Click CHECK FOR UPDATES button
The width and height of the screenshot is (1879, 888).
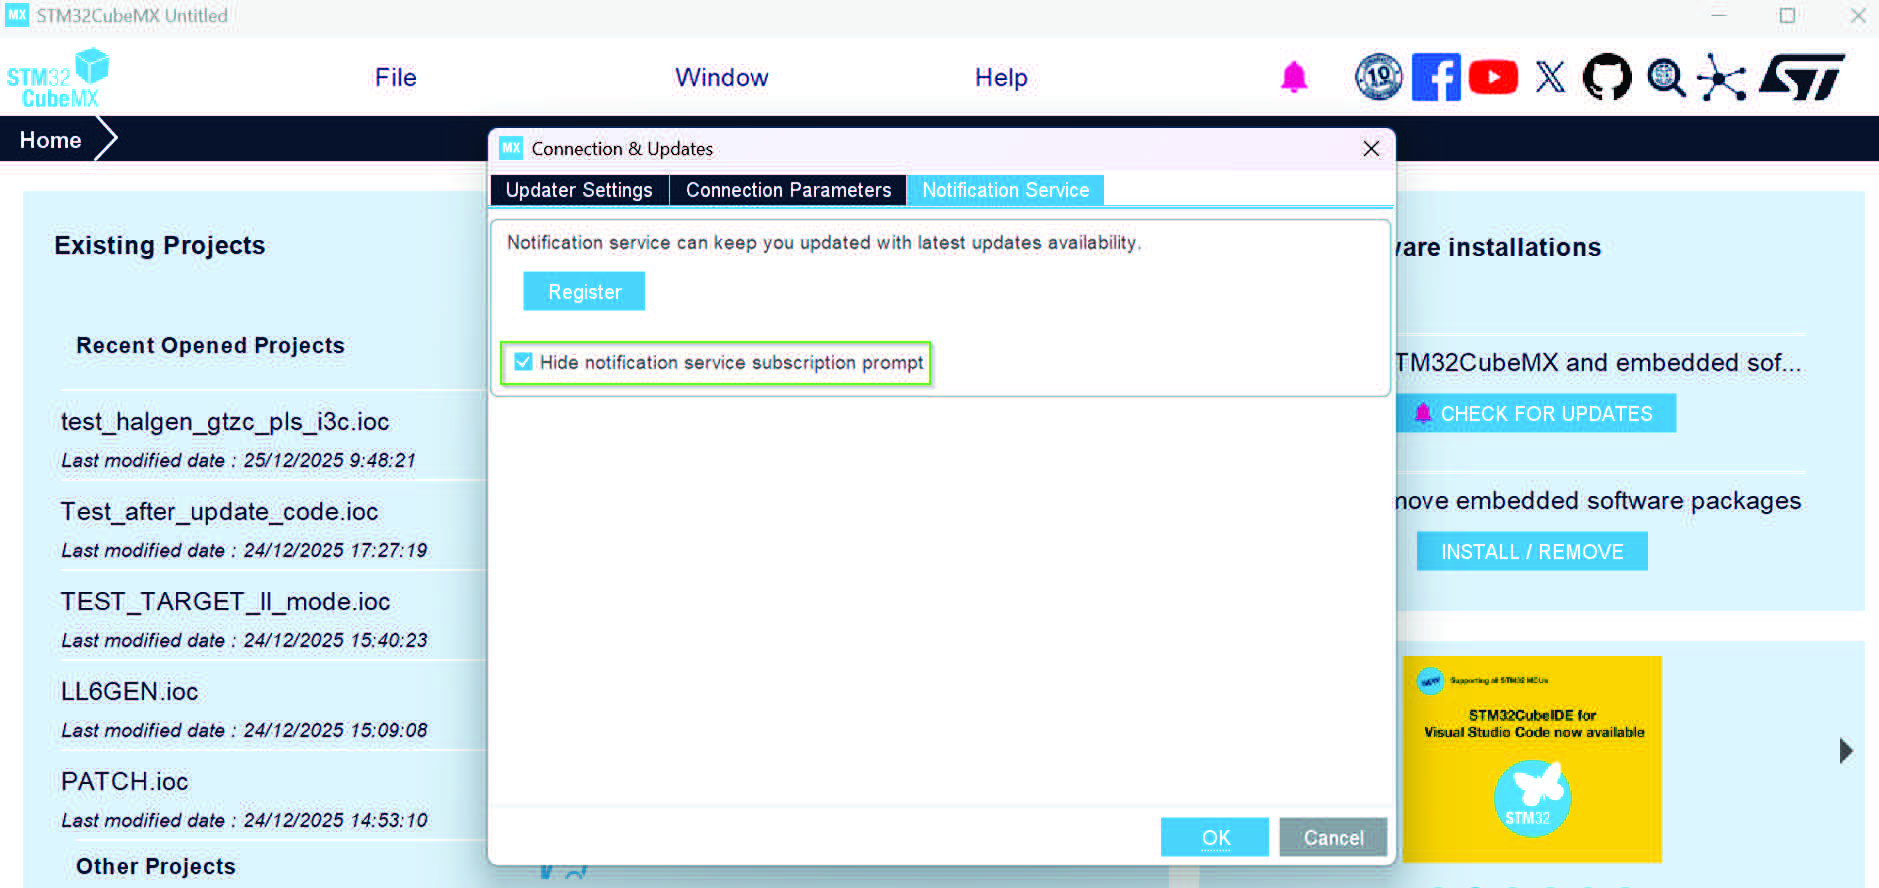tap(1535, 413)
